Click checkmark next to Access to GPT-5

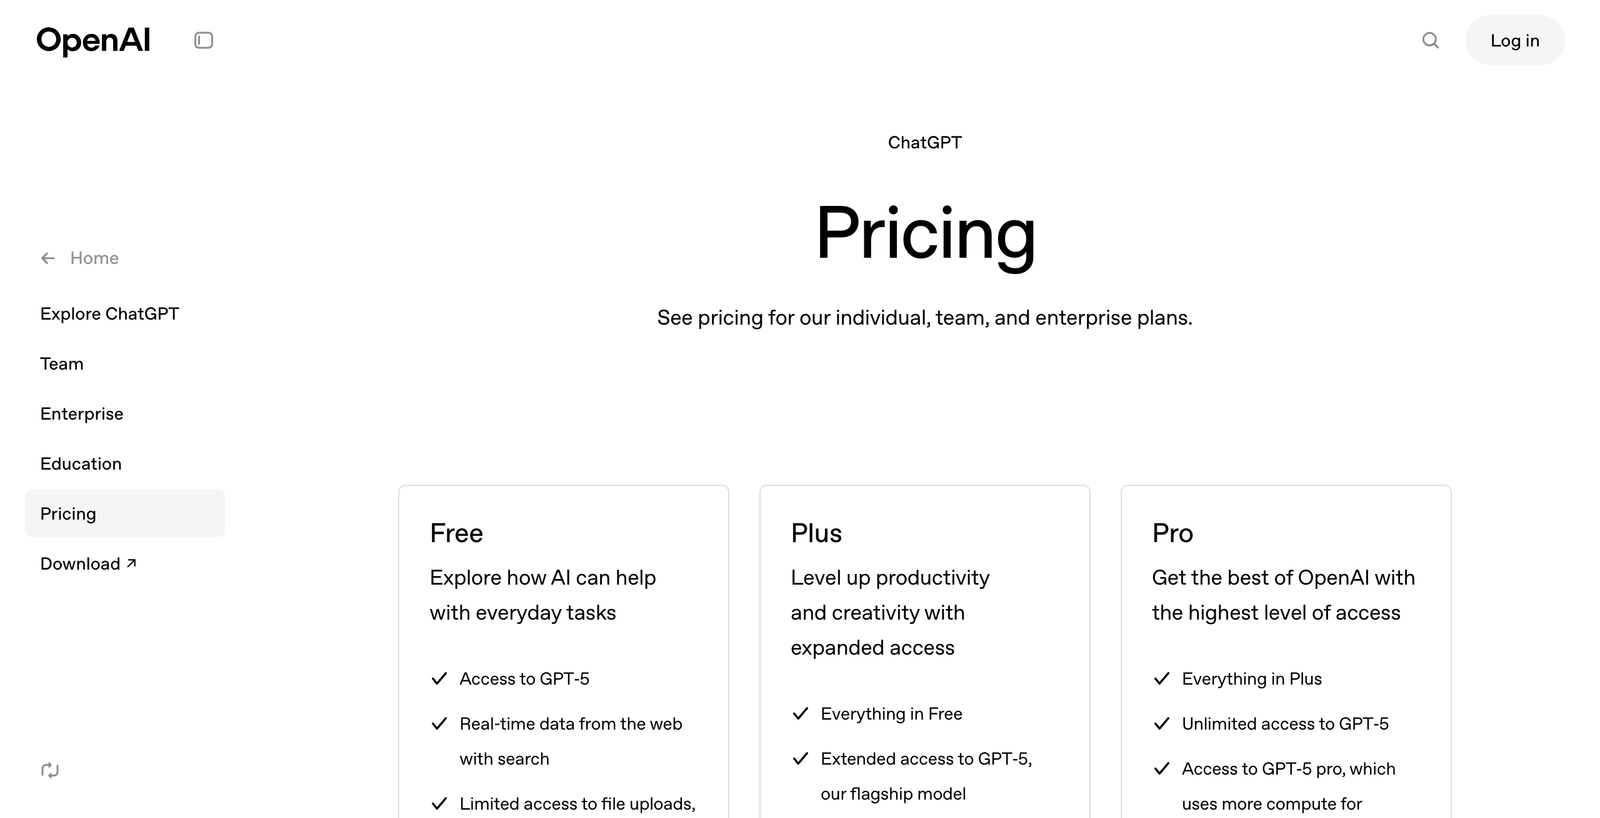click(x=439, y=679)
